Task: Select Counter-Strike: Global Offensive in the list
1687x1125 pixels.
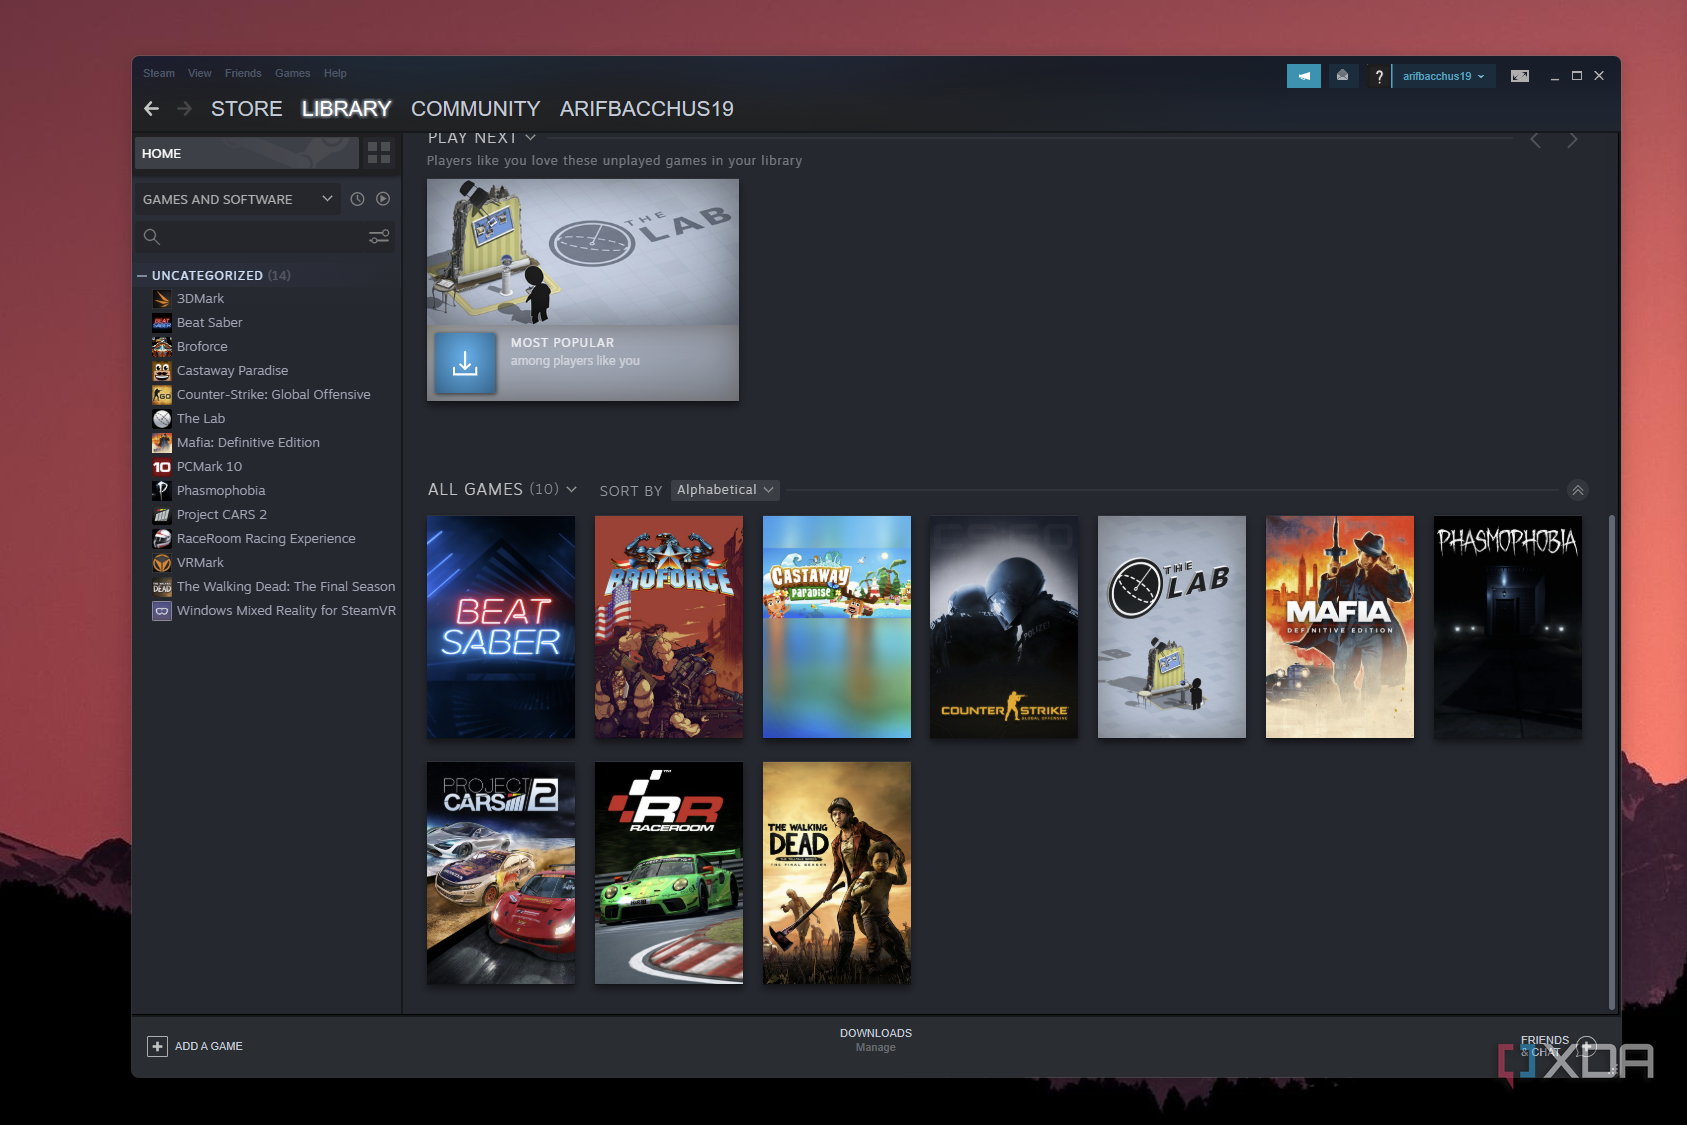Action: click(273, 395)
